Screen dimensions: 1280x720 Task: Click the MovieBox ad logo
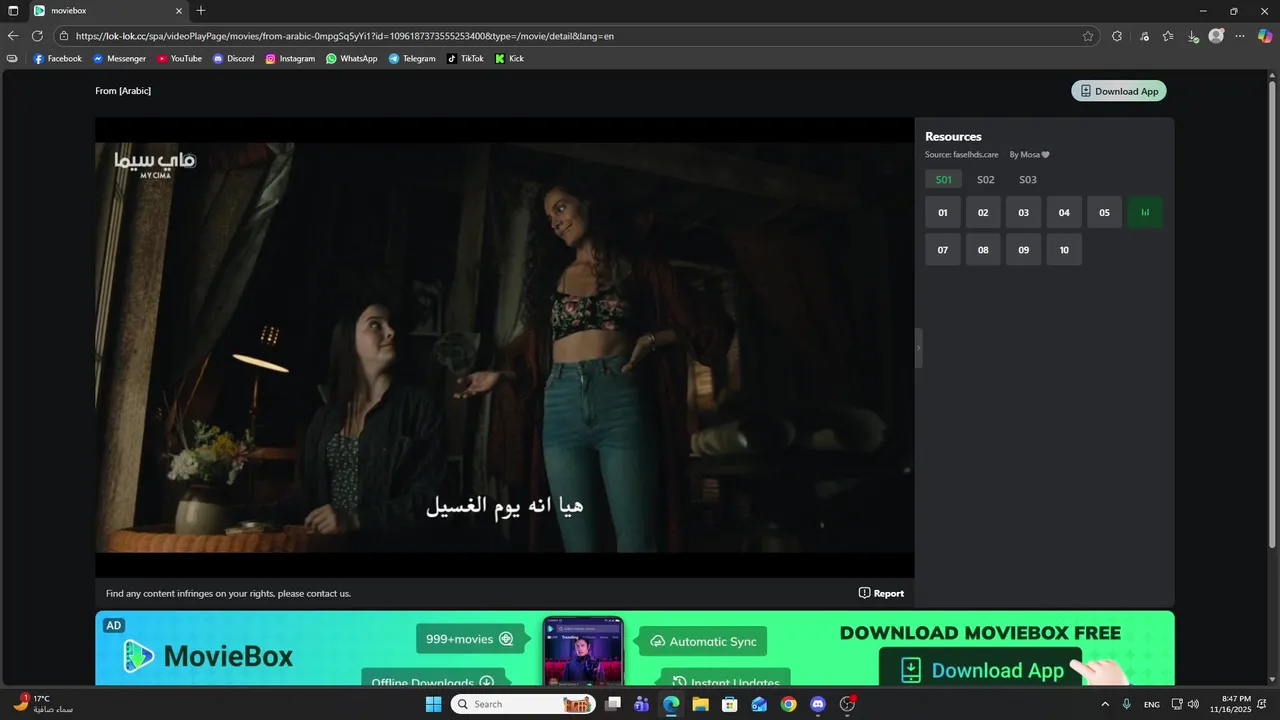coord(209,656)
